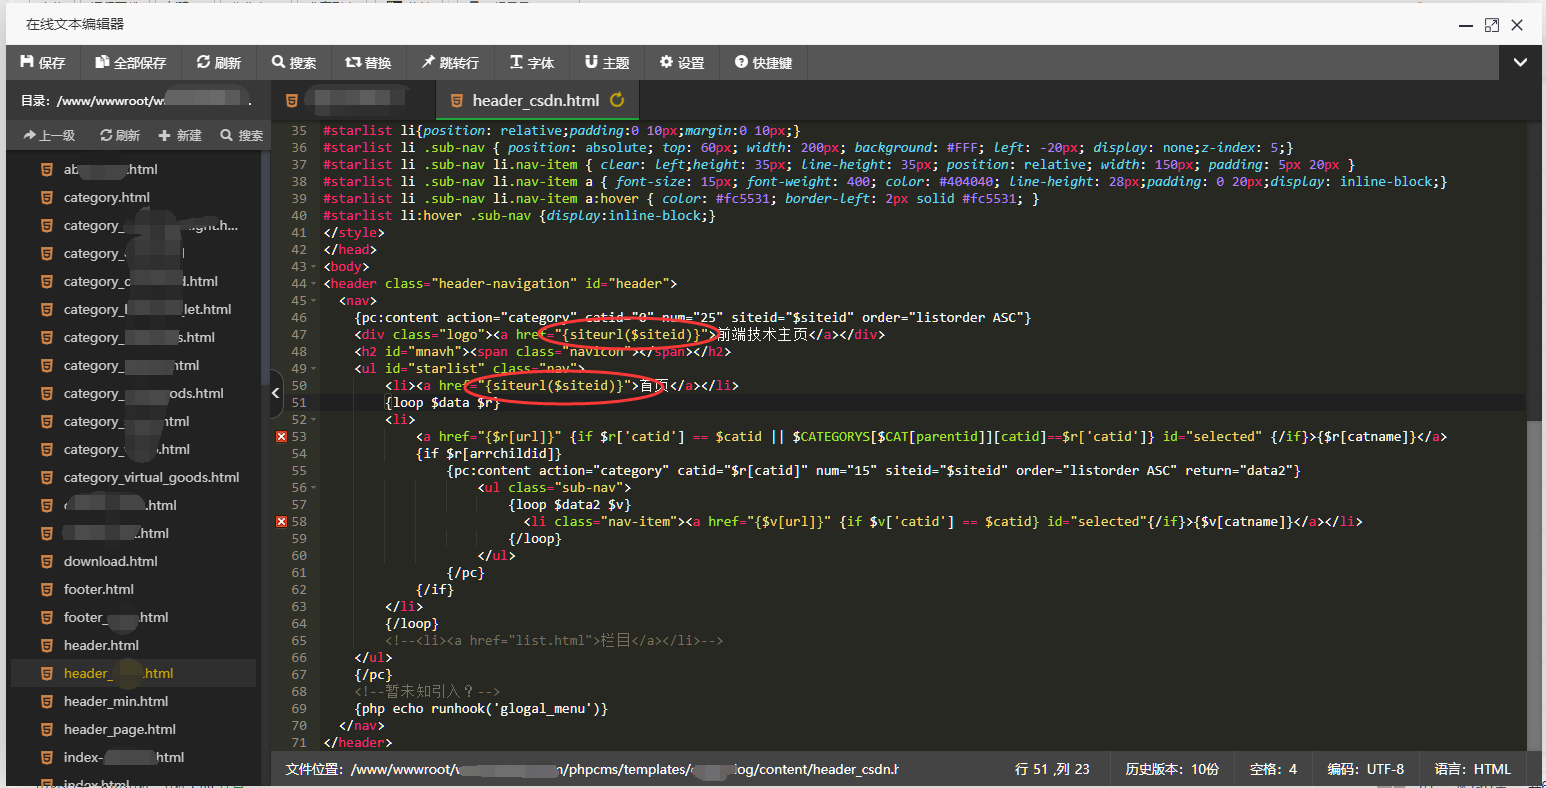
Task: Click the pc:content line 46
Action: click(x=692, y=318)
